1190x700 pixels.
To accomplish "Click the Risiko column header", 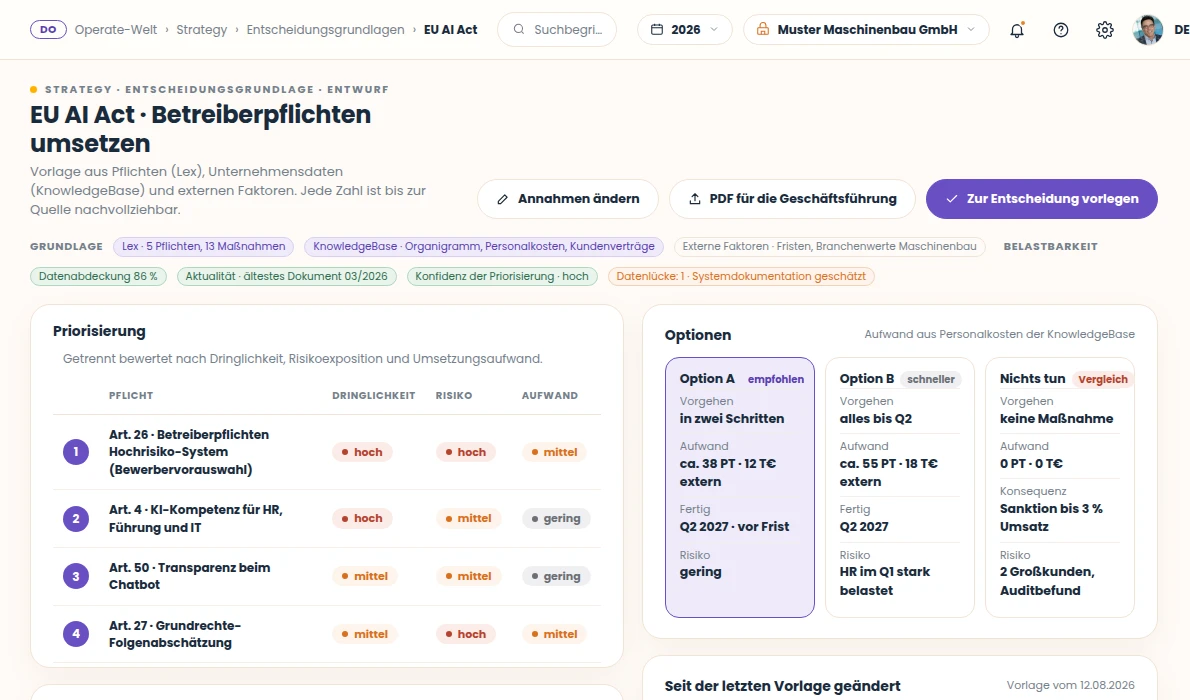I will tap(454, 396).
